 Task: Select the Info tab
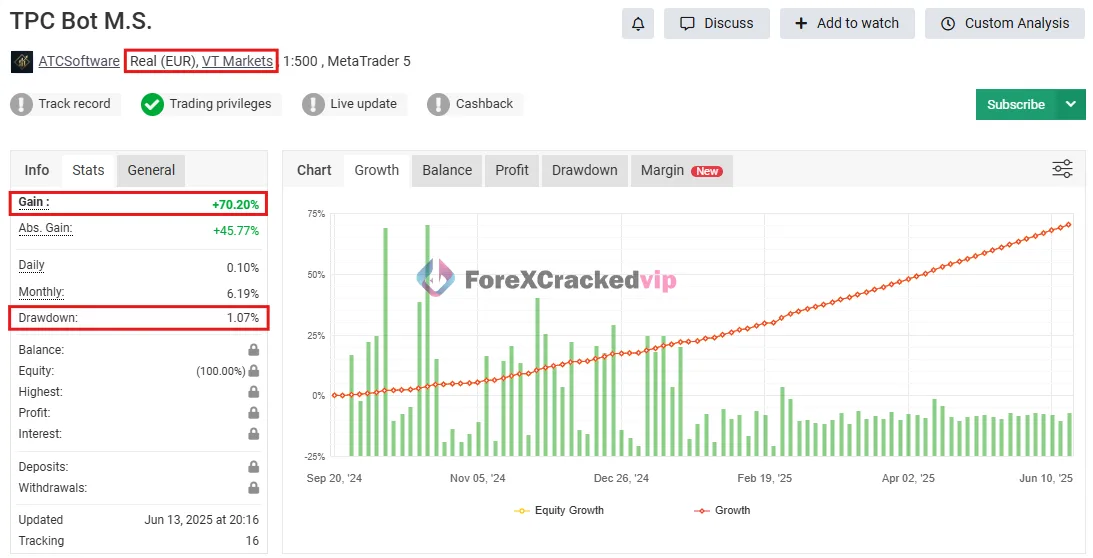[x=37, y=170]
